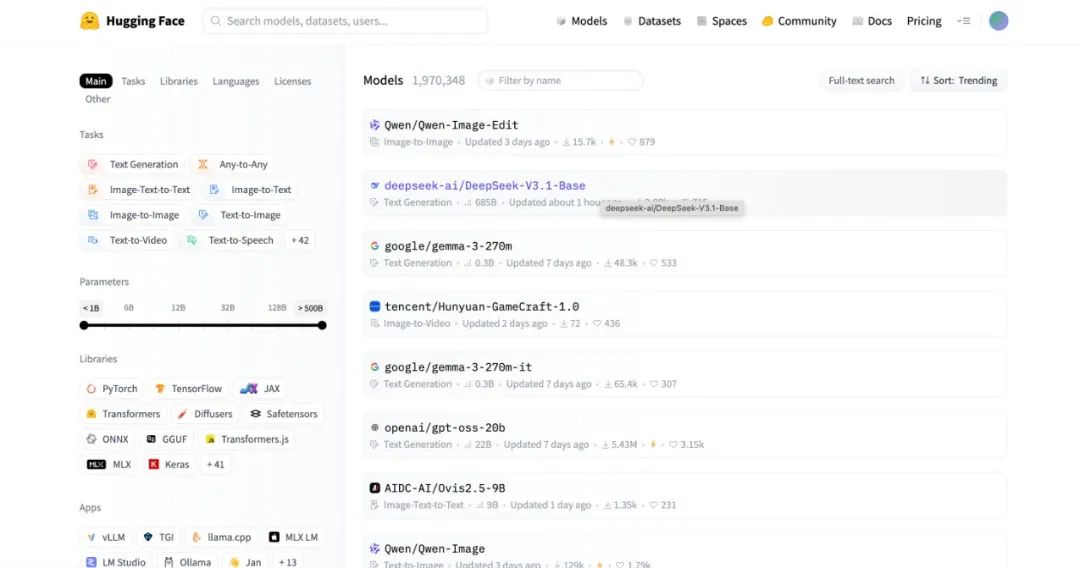Image resolution: width=1080 pixels, height=568 pixels.
Task: Click the Qwen icon beside Qwen/Qwen-Image
Action: (375, 549)
